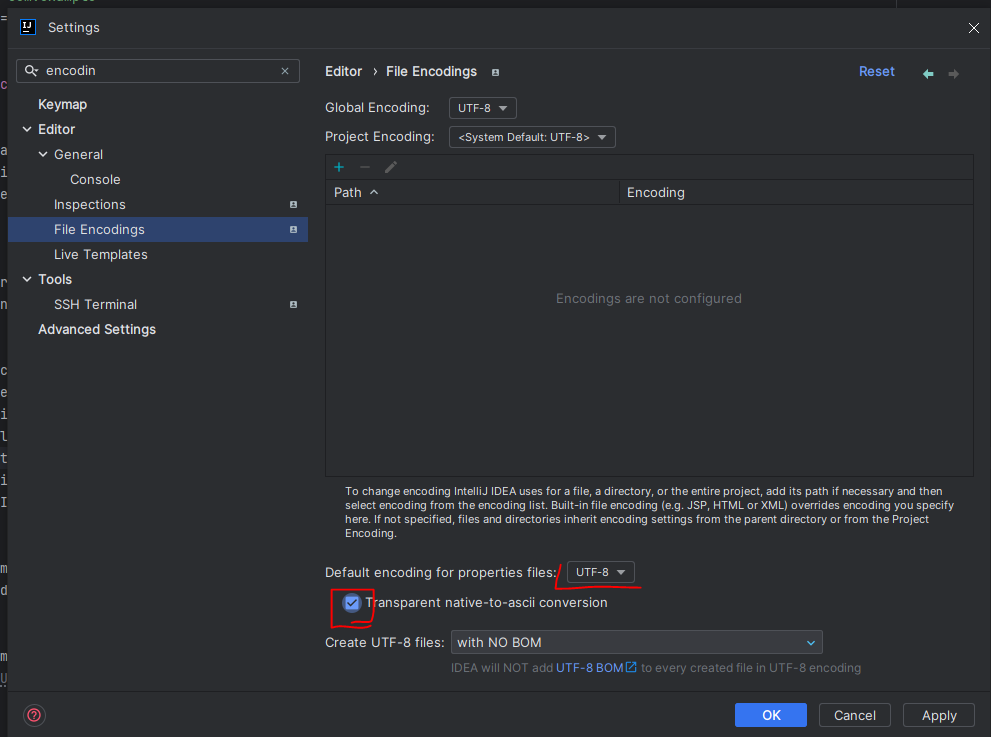Click the search magnifier icon in settings search

tap(31, 71)
